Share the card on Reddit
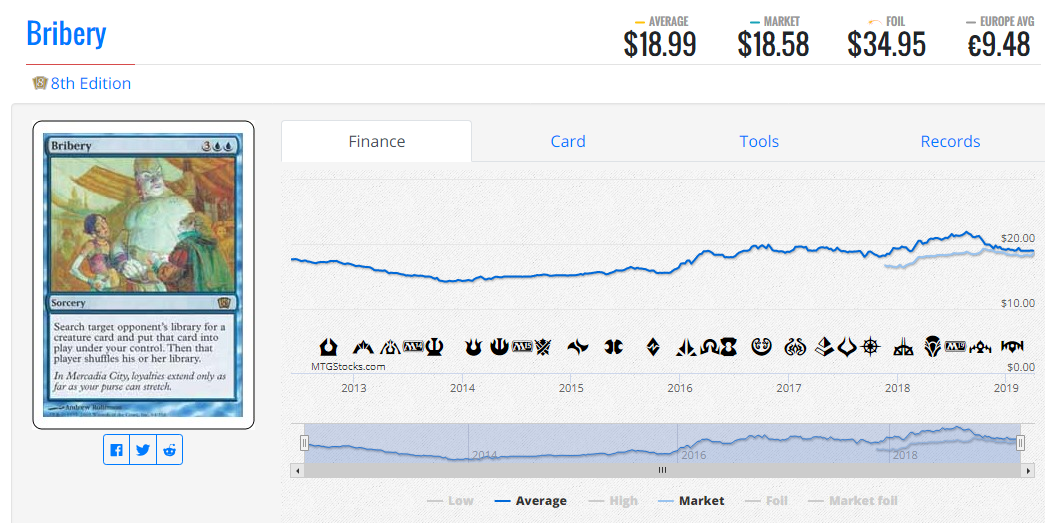Viewport: 1045px width, 523px height. click(x=169, y=450)
